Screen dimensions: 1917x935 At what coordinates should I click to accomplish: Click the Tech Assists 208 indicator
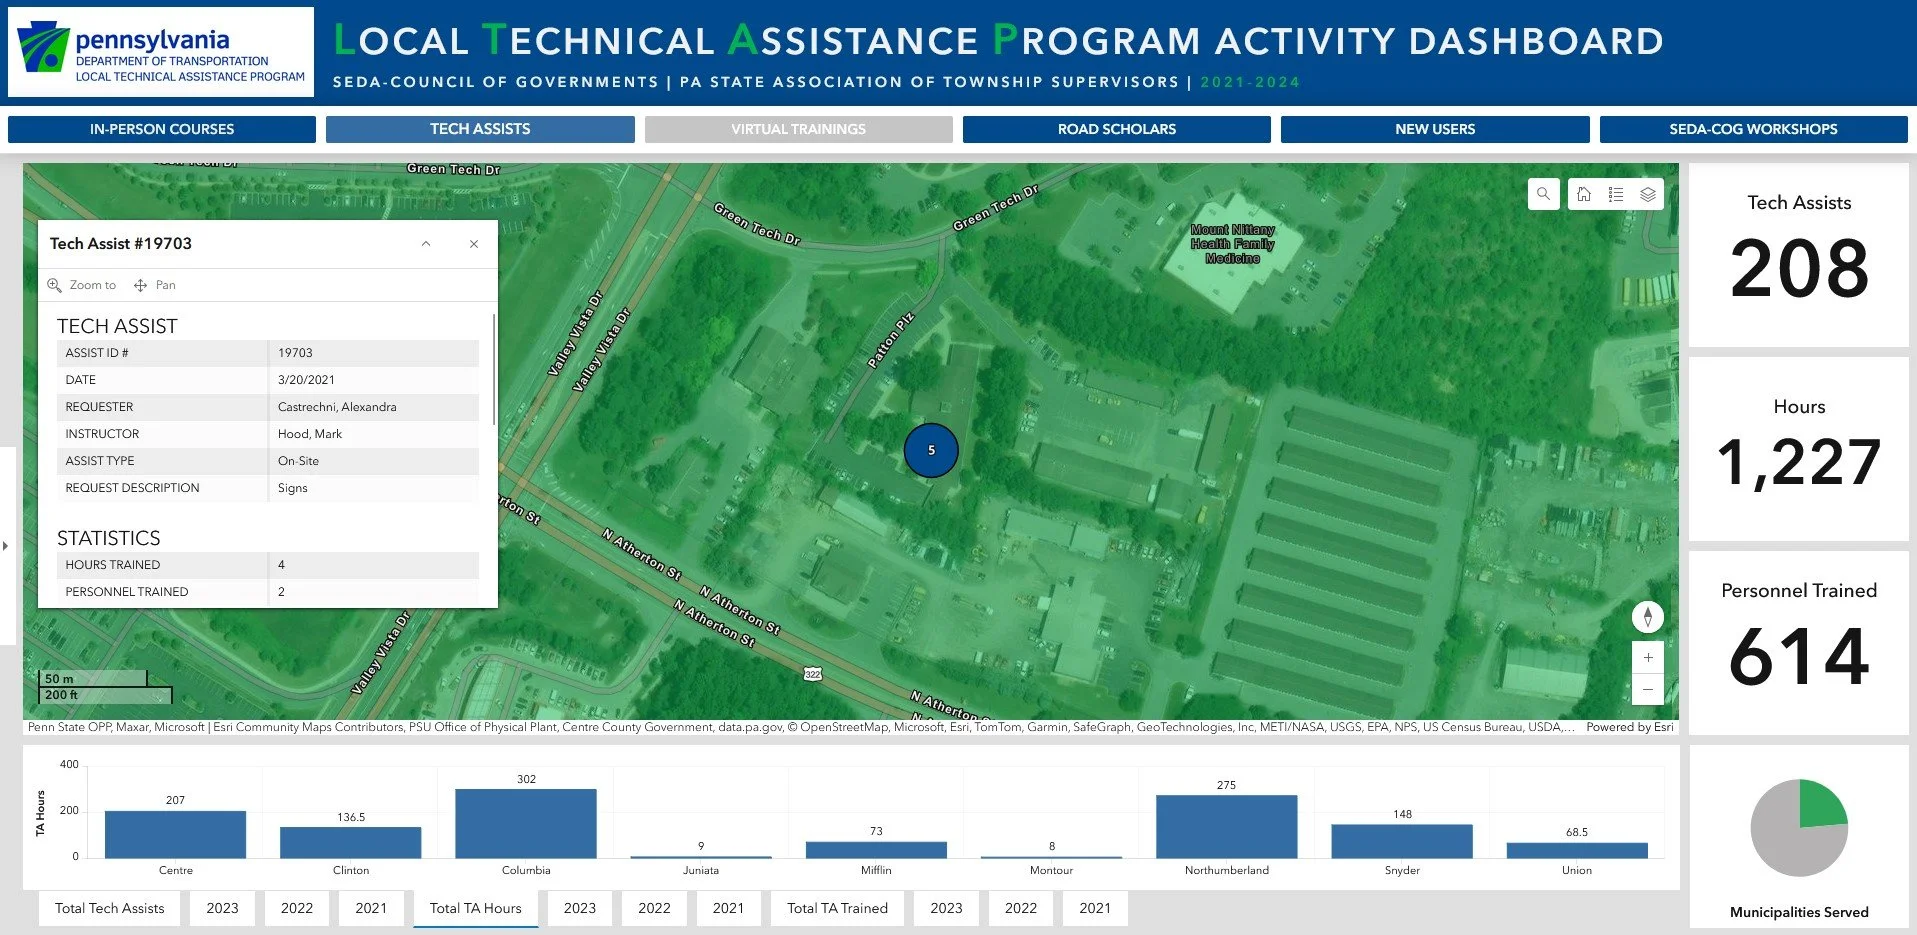click(1799, 255)
